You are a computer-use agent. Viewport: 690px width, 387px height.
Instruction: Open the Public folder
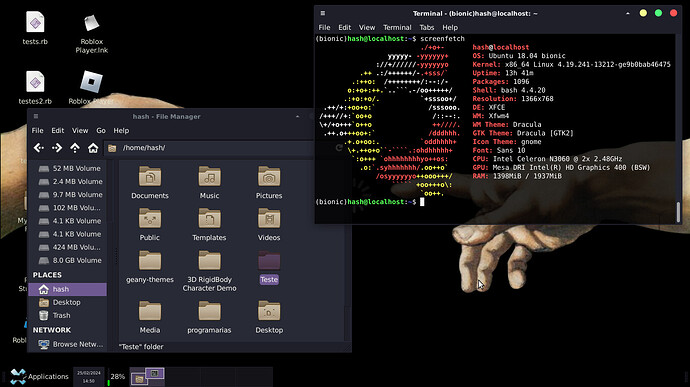[x=150, y=225]
